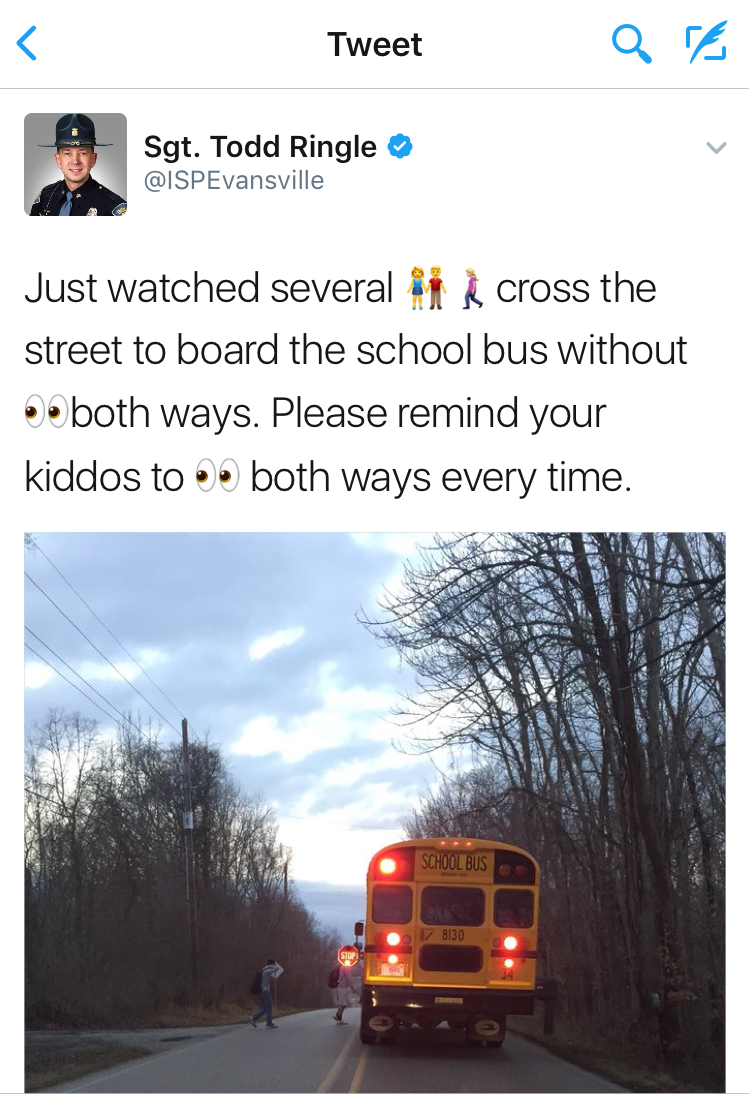Select the tweet text about crossing the street
749x1101 pixels.
coord(356,381)
